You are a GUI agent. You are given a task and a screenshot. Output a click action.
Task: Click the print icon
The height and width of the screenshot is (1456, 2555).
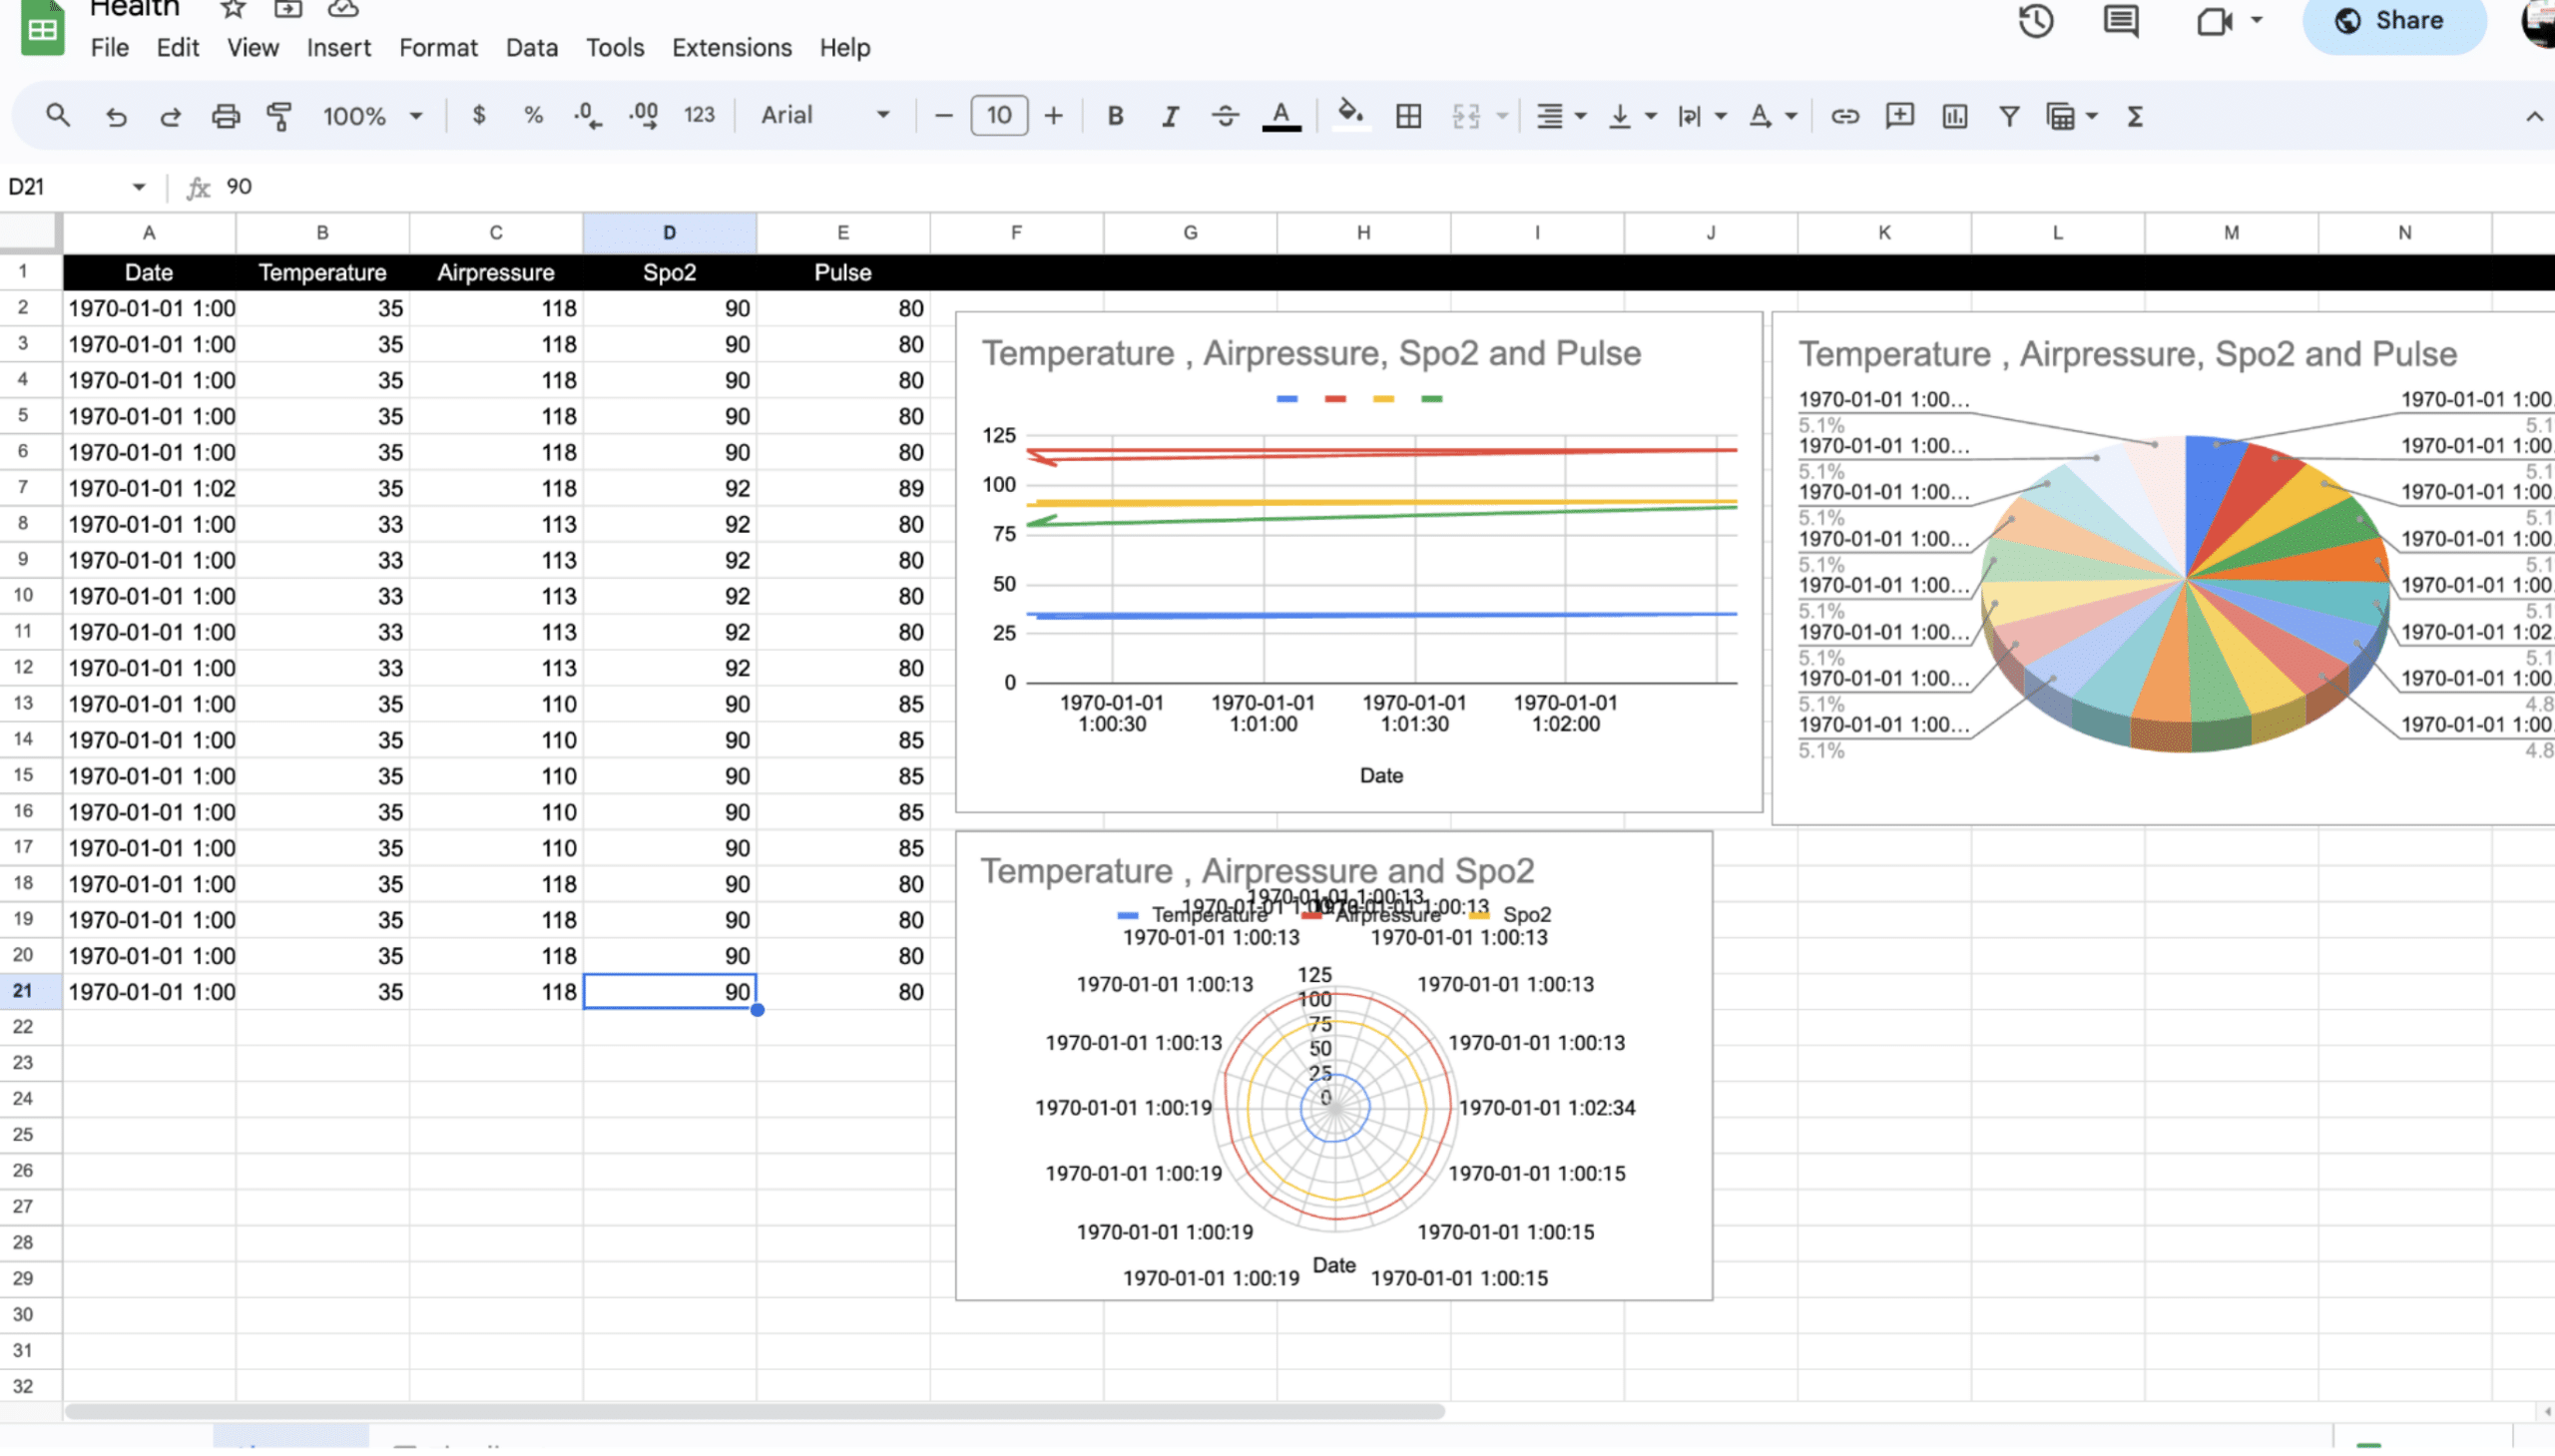(x=225, y=116)
